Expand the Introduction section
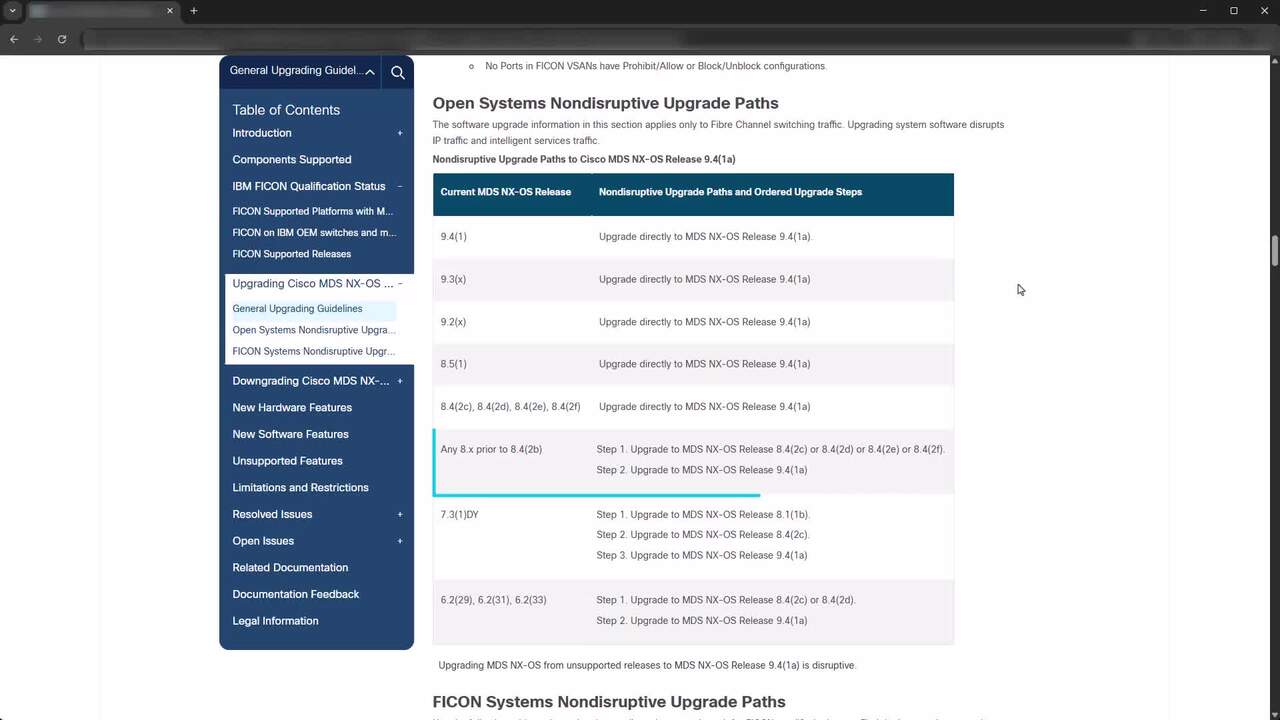 pos(400,133)
